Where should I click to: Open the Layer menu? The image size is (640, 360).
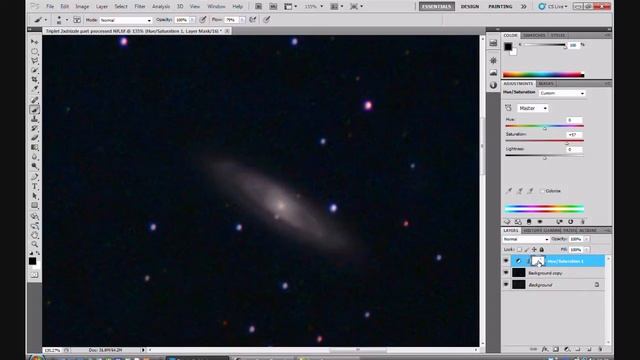click(102, 7)
